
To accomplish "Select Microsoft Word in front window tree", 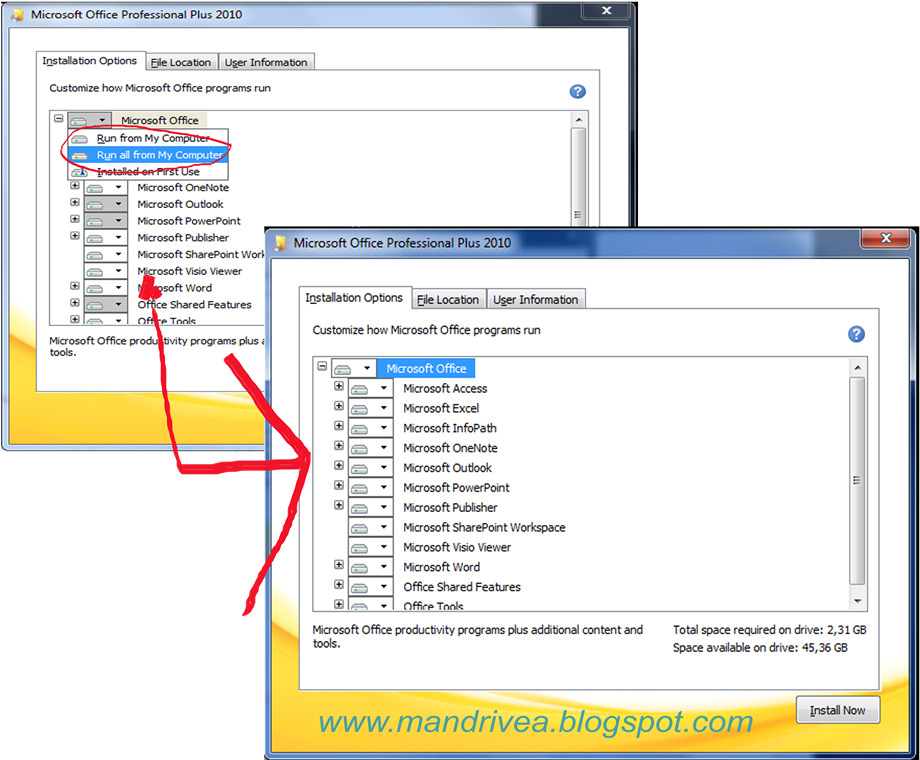I will [x=441, y=568].
